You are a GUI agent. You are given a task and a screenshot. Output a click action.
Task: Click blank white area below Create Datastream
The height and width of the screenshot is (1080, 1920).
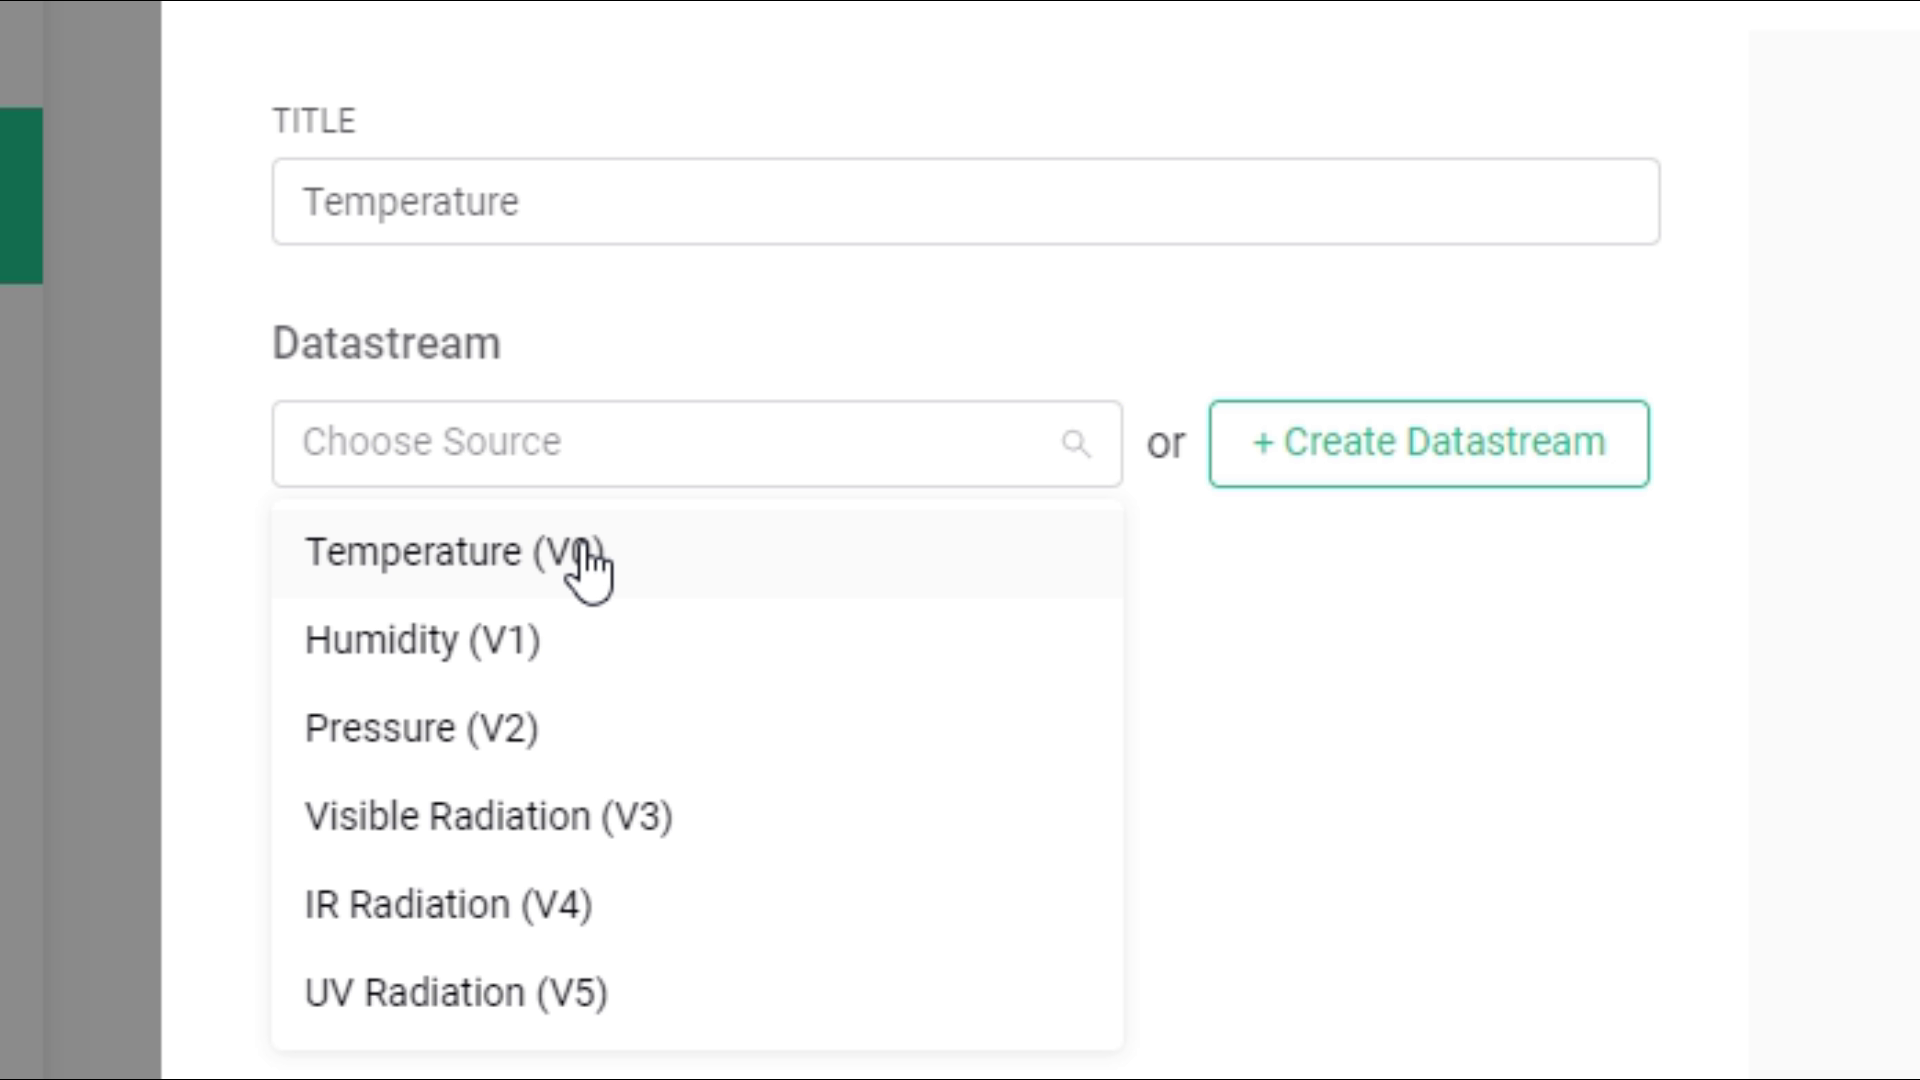[1430, 700]
